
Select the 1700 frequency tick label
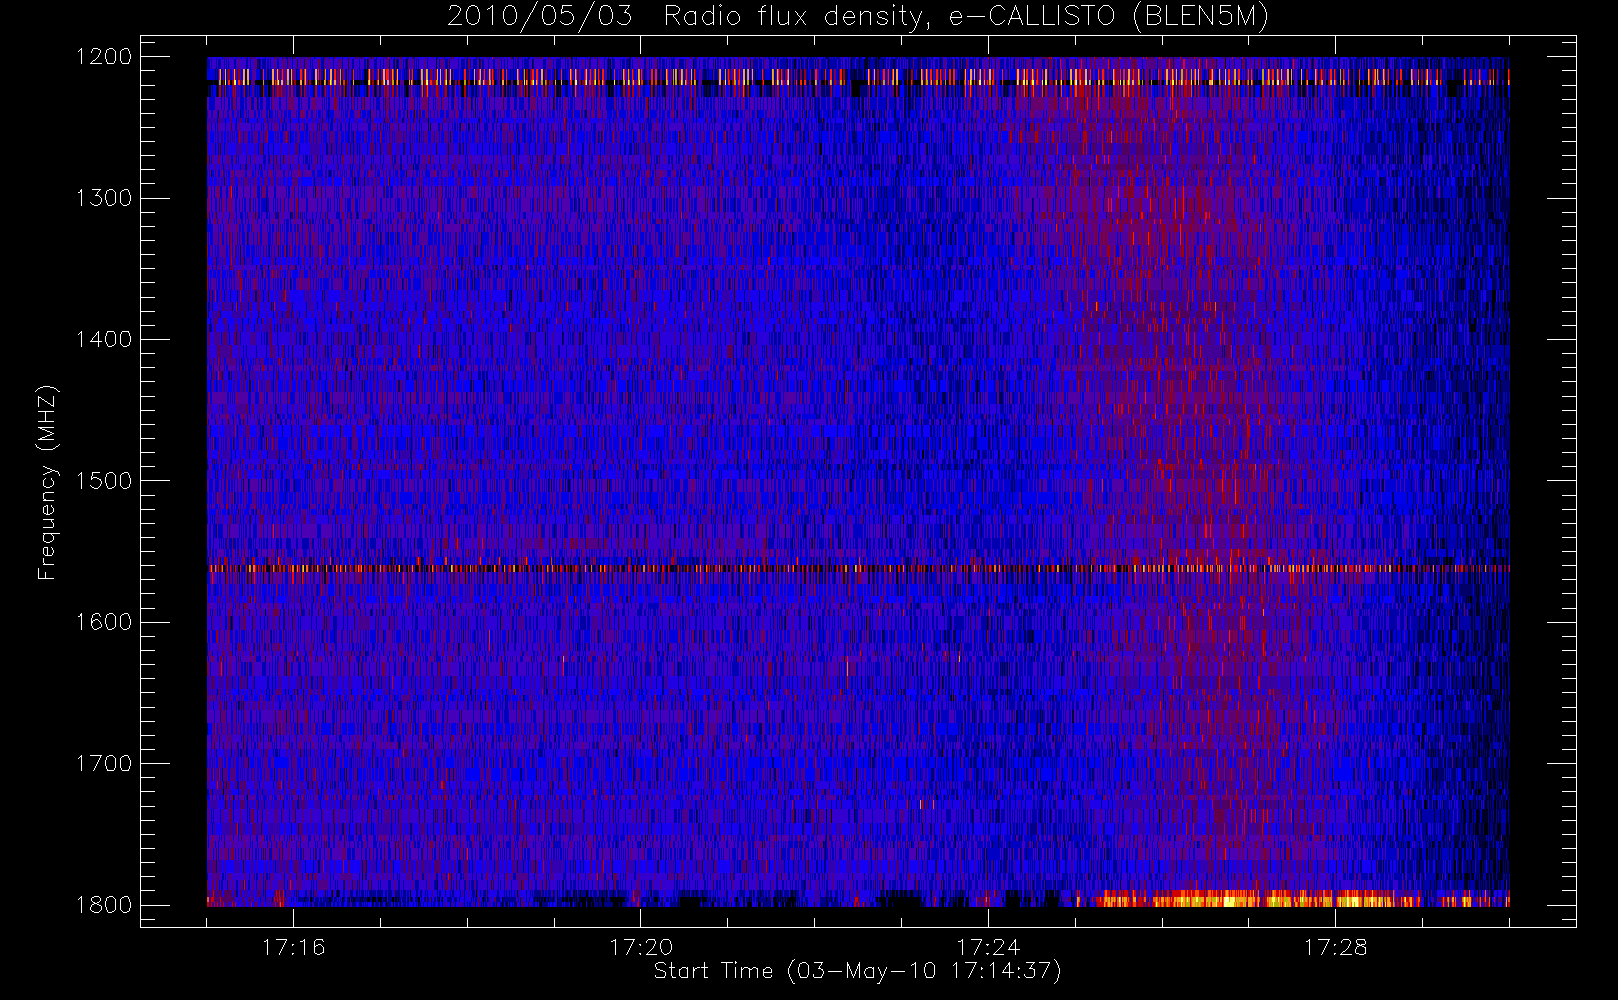[x=104, y=764]
